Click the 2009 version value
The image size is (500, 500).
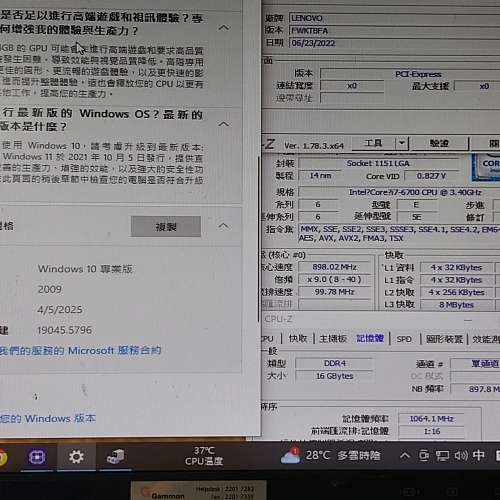click(x=50, y=289)
